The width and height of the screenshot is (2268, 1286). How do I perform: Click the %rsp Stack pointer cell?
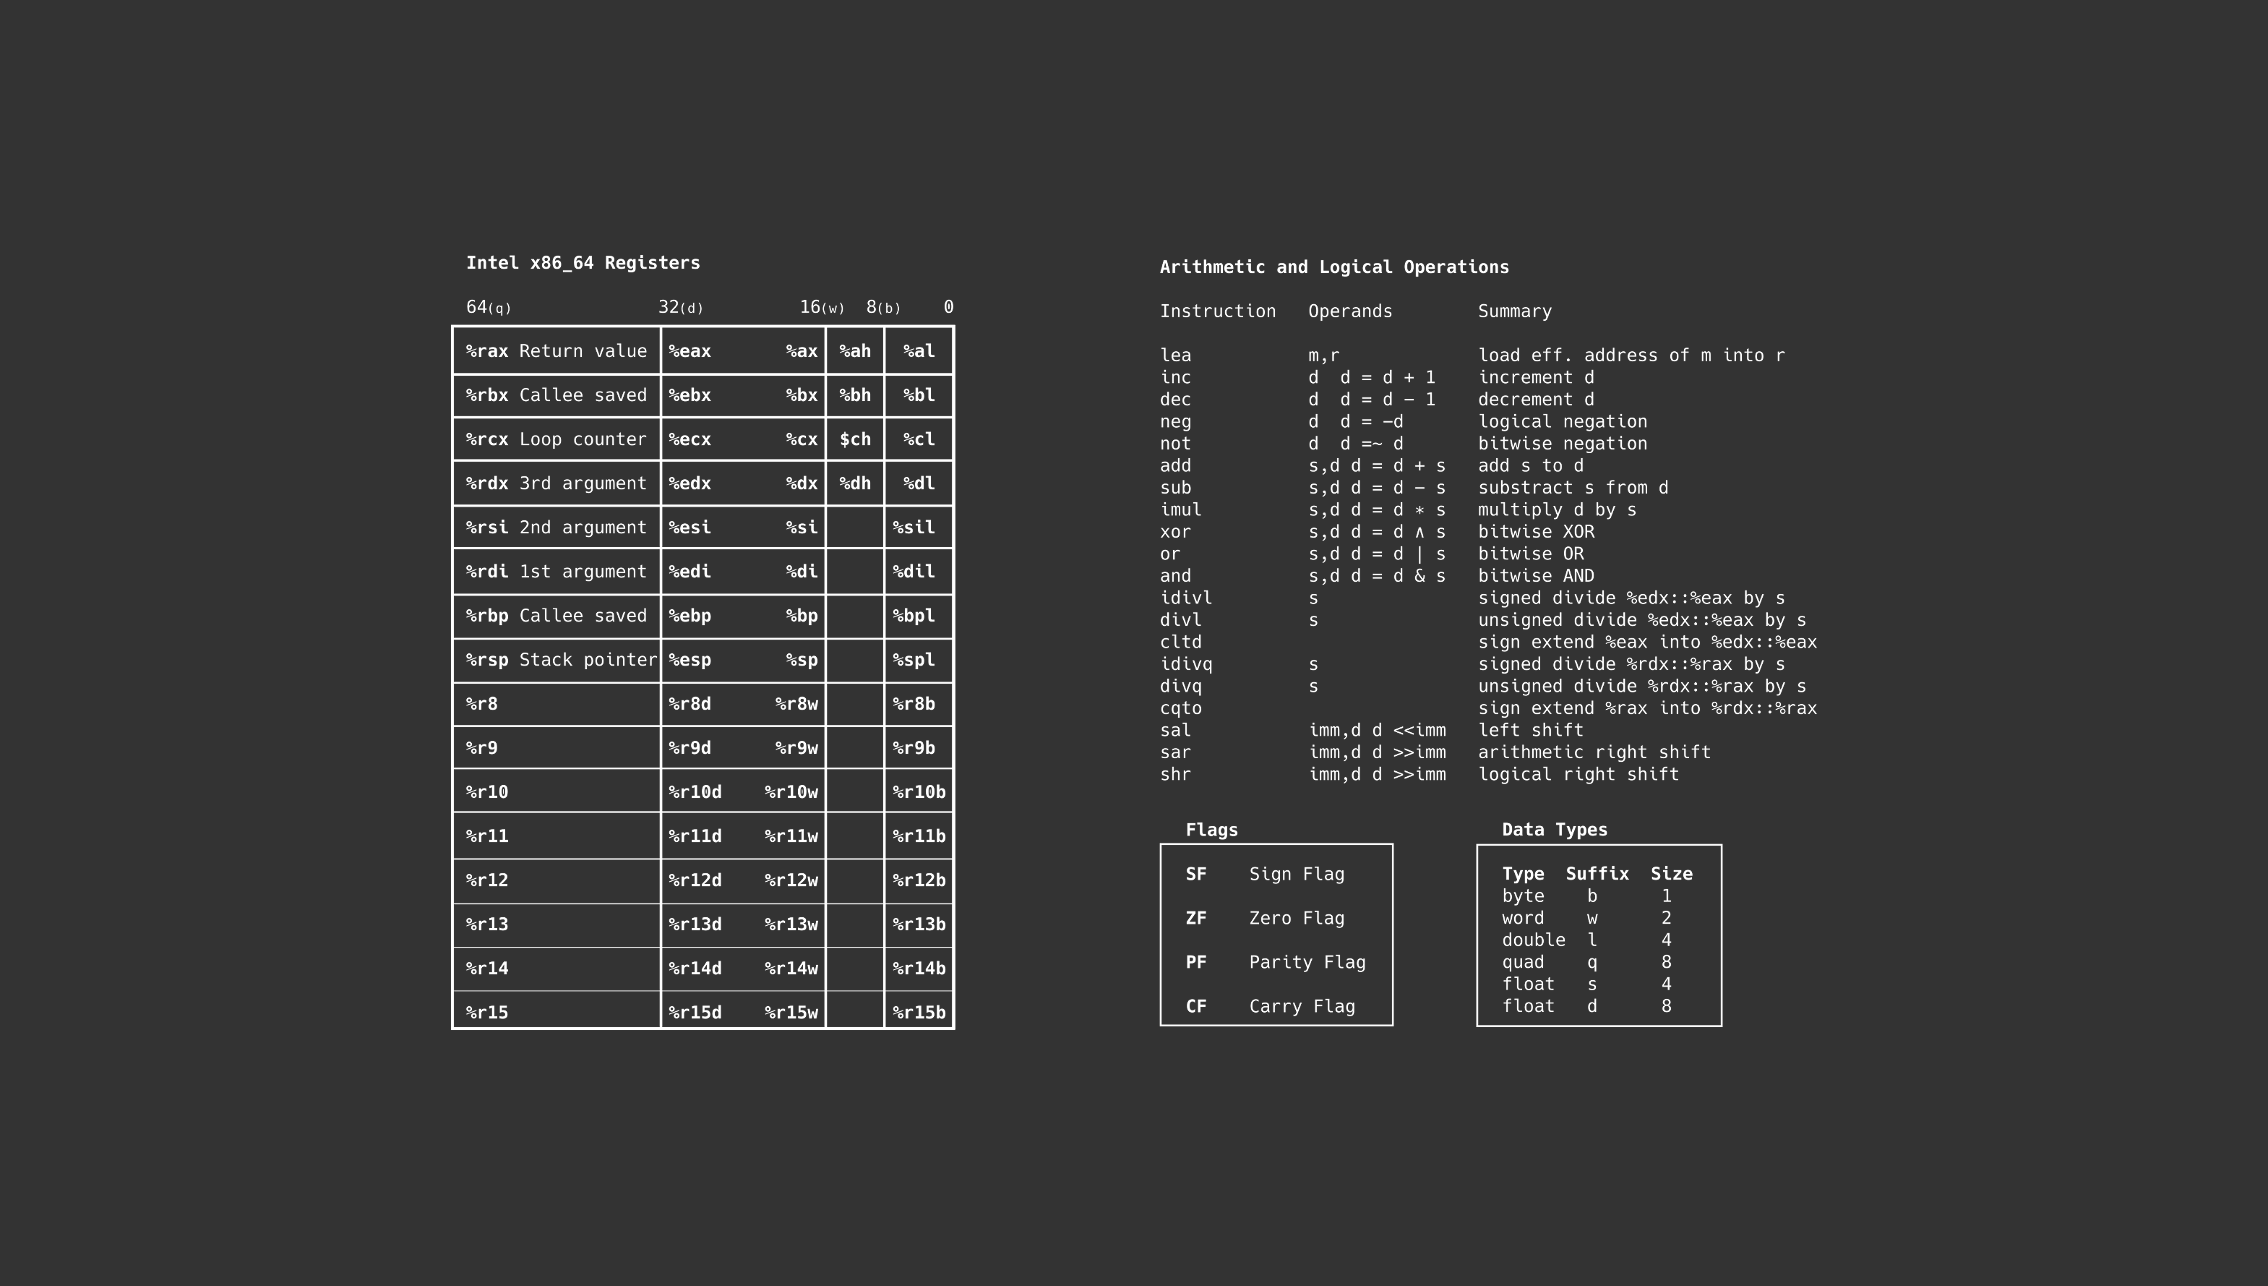(558, 660)
